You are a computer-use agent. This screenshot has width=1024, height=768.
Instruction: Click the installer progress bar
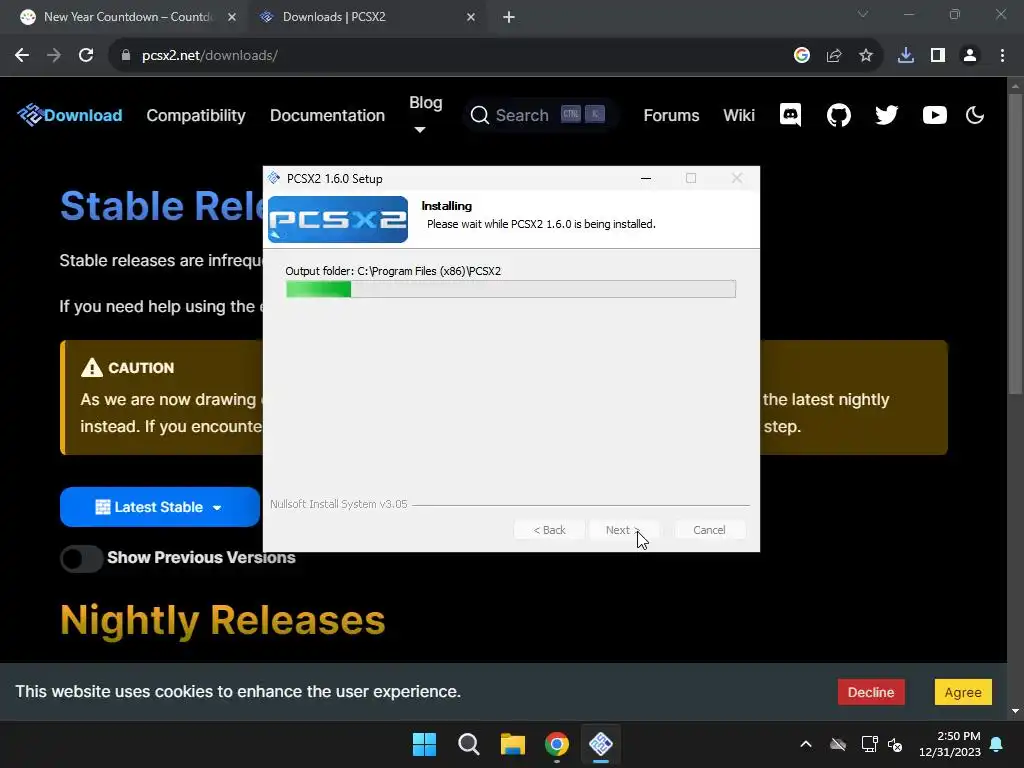pos(511,289)
